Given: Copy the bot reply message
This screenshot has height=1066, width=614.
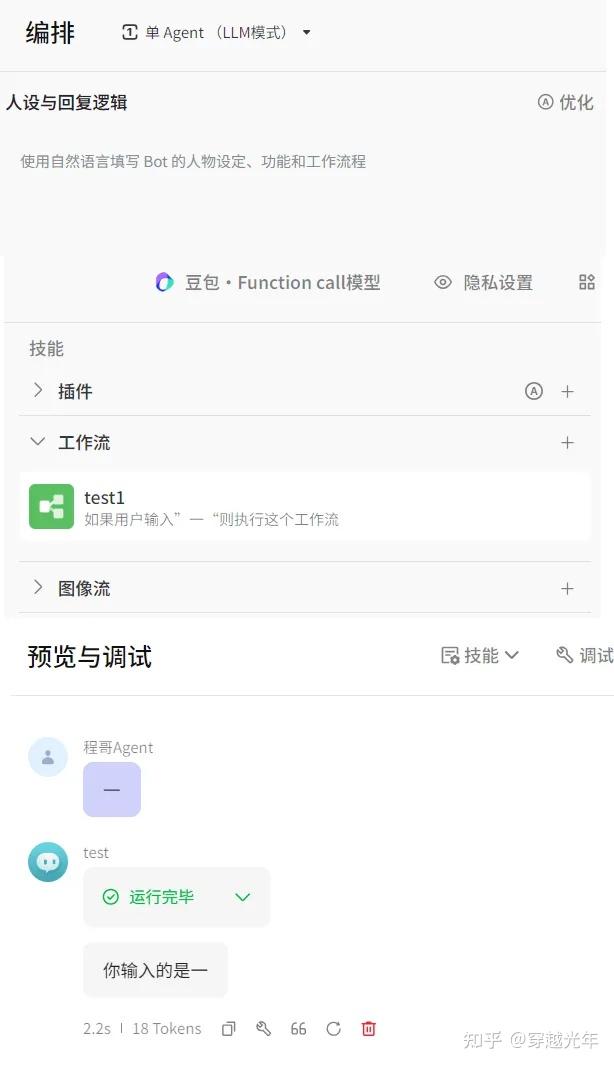Looking at the screenshot, I should pyautogui.click(x=229, y=1028).
